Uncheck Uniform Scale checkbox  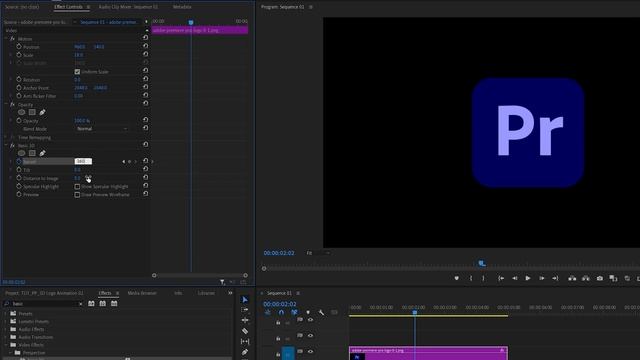(x=77, y=71)
